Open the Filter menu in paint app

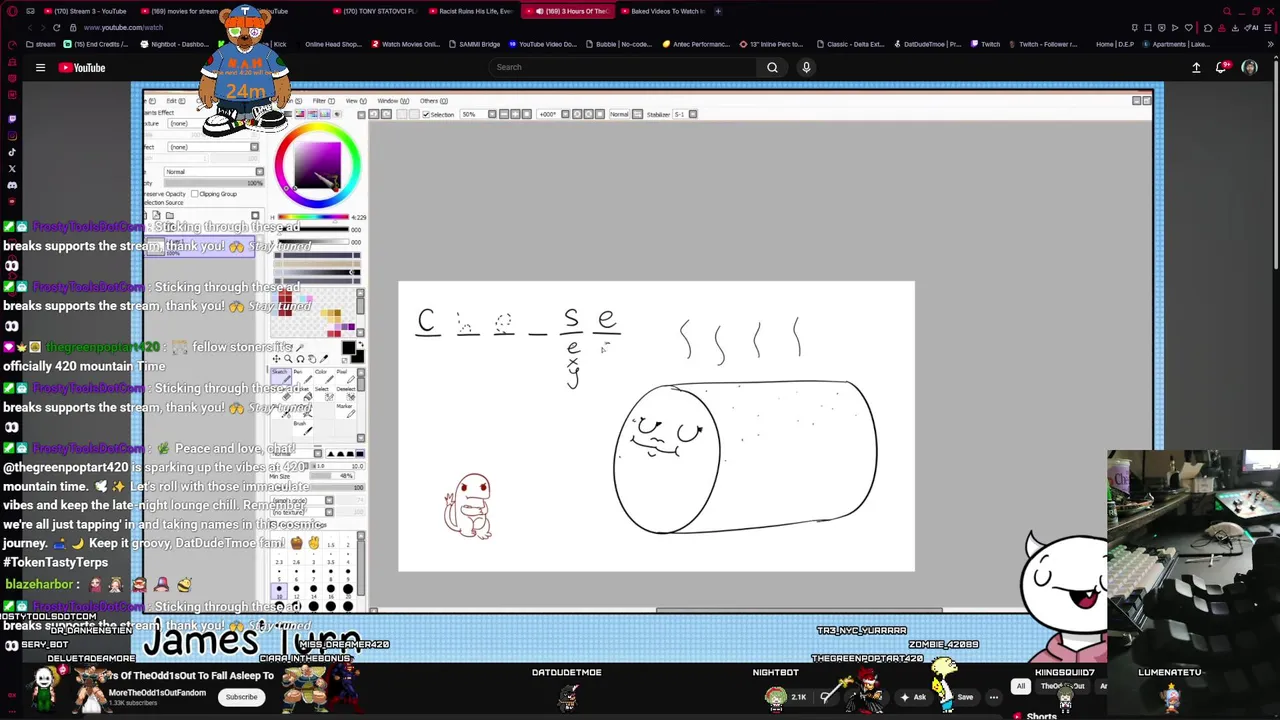(322, 101)
